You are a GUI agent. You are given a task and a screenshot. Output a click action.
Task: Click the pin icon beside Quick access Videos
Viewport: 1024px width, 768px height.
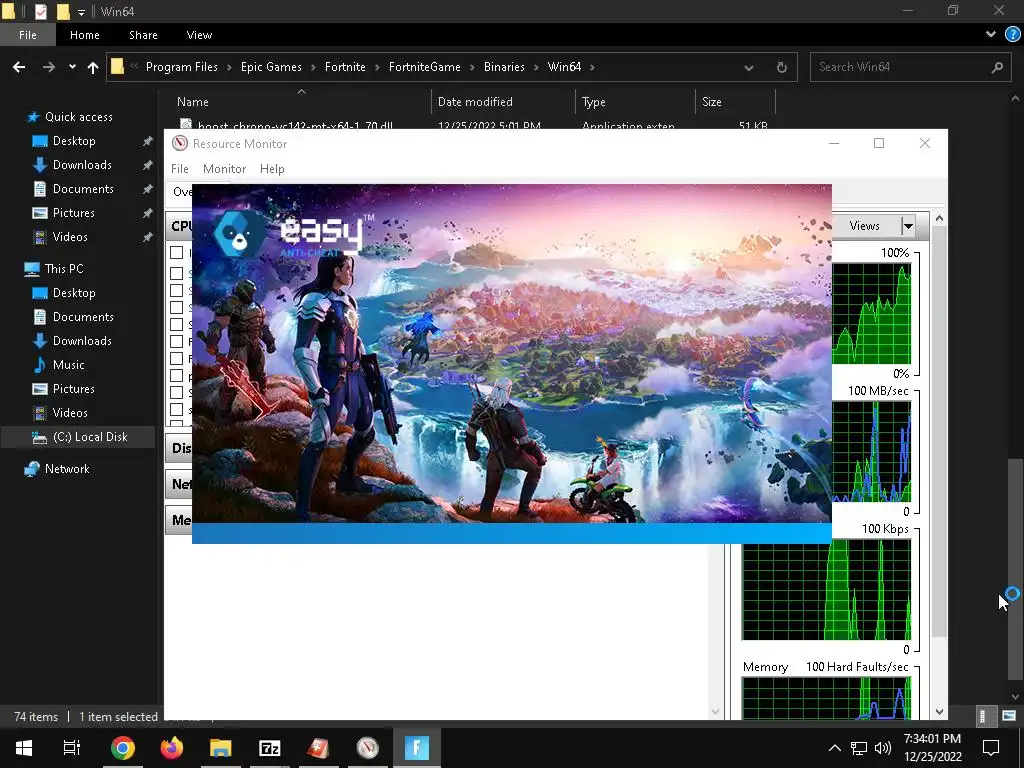pyautogui.click(x=148, y=237)
